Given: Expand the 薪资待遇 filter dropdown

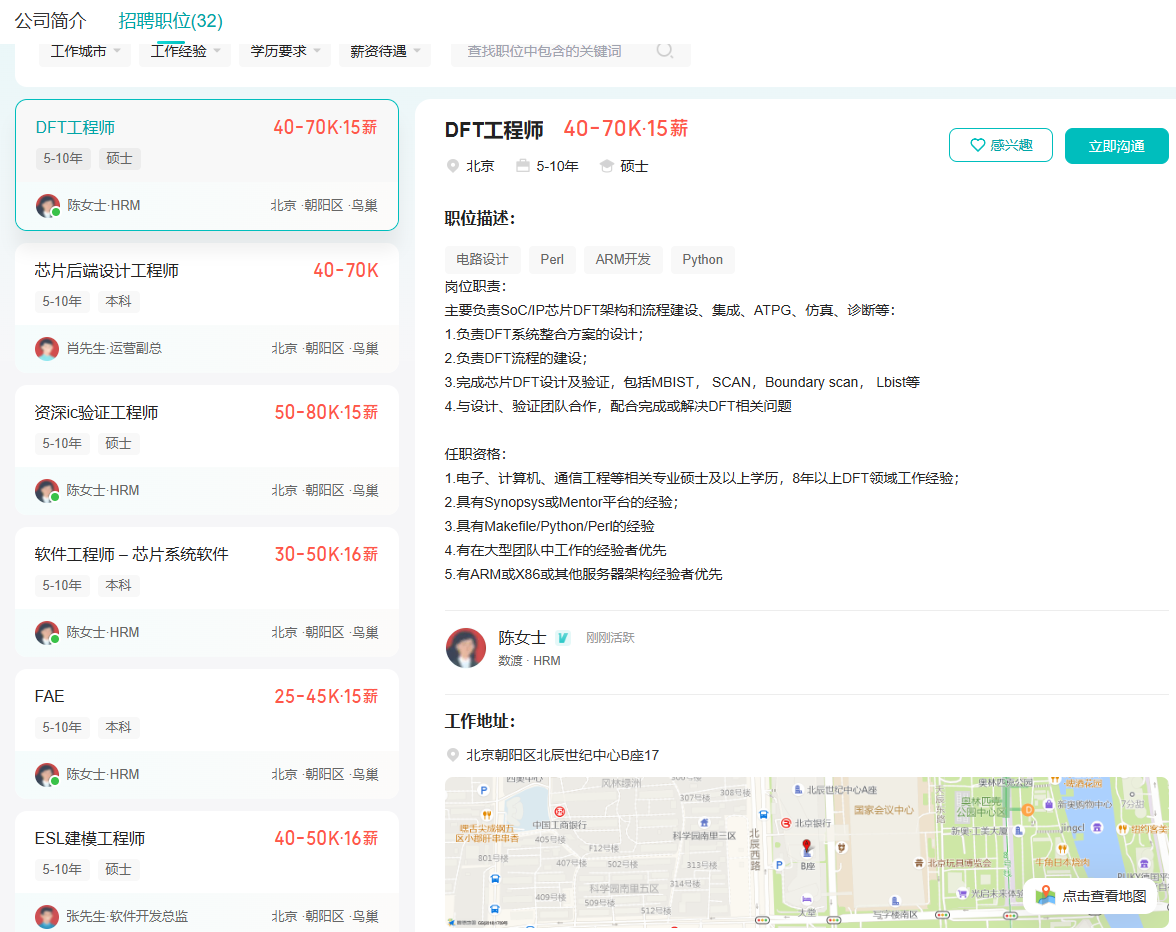Looking at the screenshot, I should (x=385, y=51).
